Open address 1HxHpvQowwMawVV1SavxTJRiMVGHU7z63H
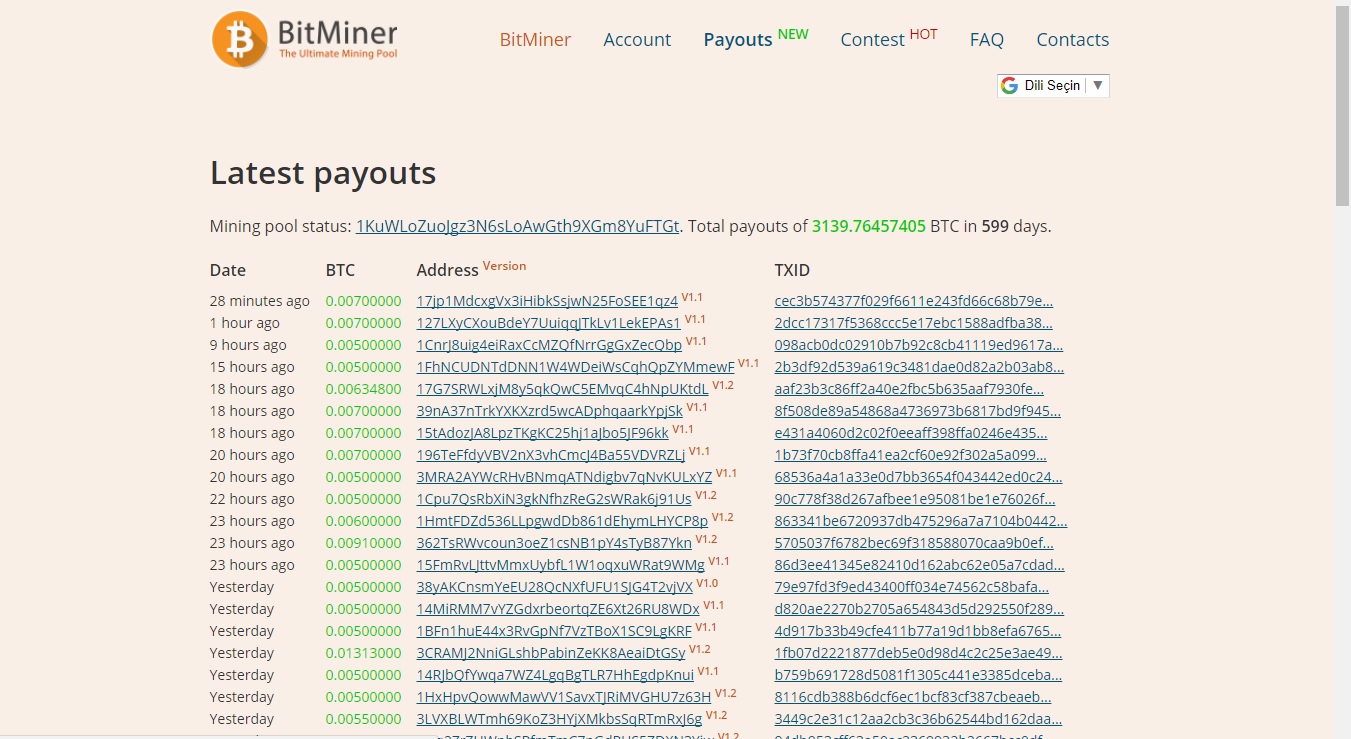Image resolution: width=1351 pixels, height=739 pixels. [564, 697]
